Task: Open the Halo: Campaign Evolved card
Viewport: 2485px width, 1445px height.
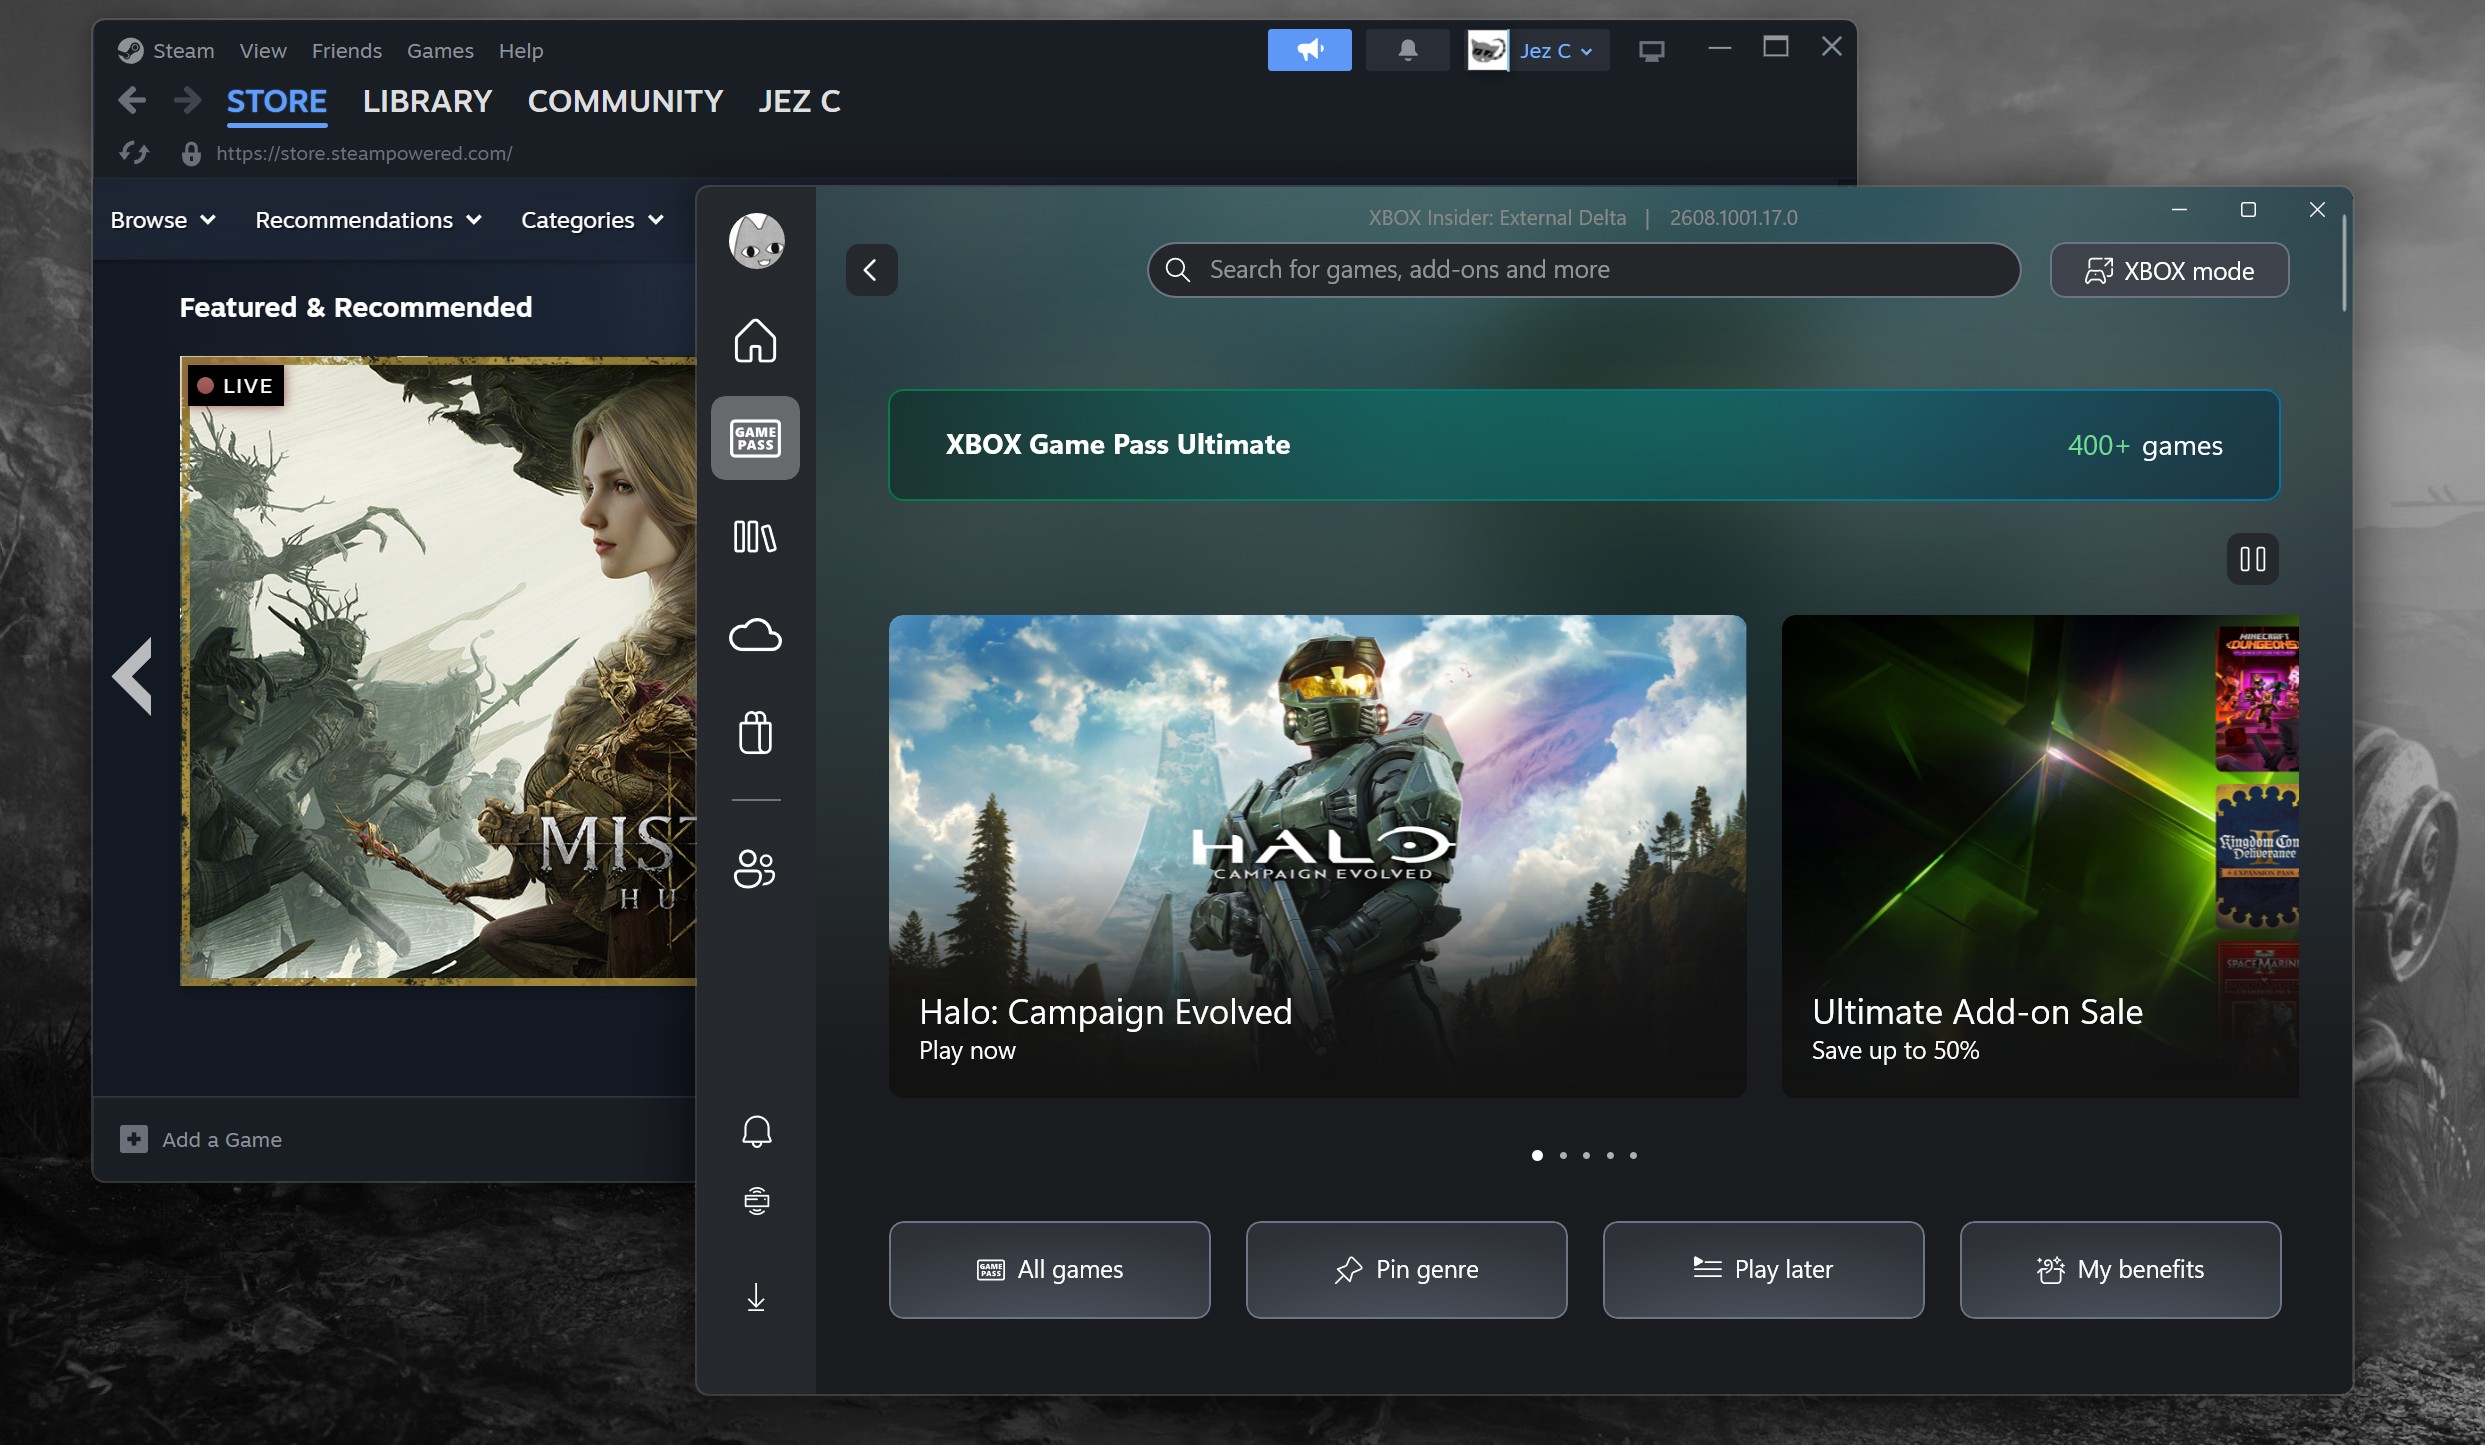Action: click(1317, 856)
